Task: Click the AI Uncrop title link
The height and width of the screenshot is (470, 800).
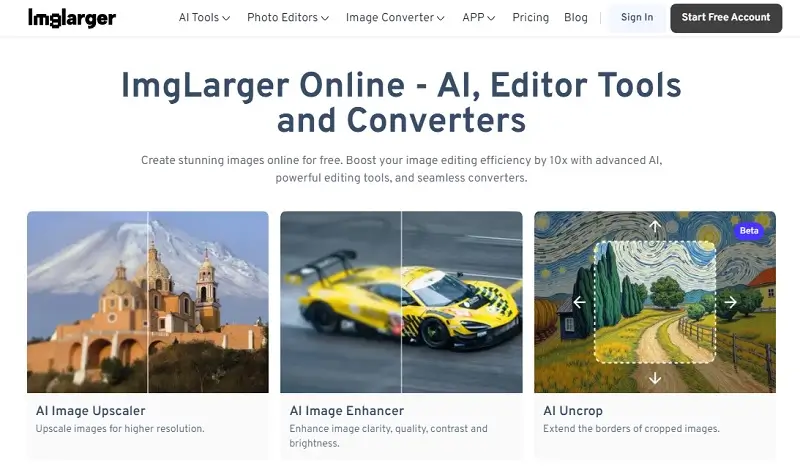Action: point(573,411)
